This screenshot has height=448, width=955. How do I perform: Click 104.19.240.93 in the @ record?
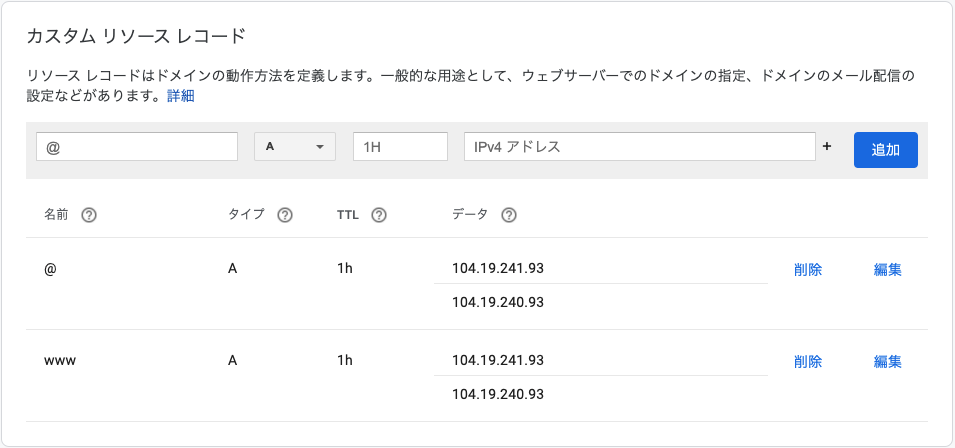click(498, 302)
